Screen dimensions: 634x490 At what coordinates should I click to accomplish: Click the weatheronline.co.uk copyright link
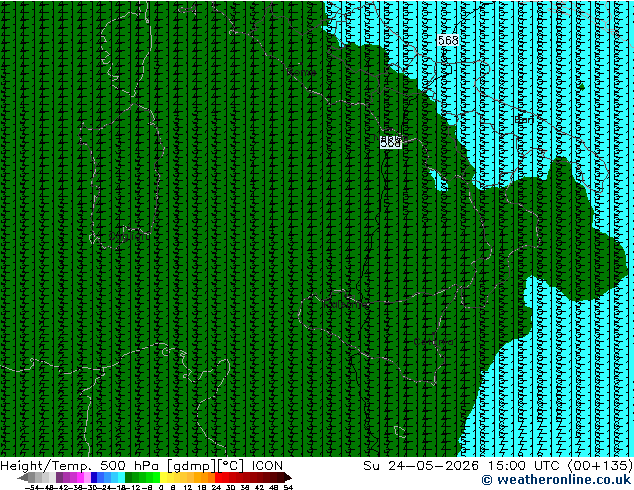pyautogui.click(x=556, y=480)
